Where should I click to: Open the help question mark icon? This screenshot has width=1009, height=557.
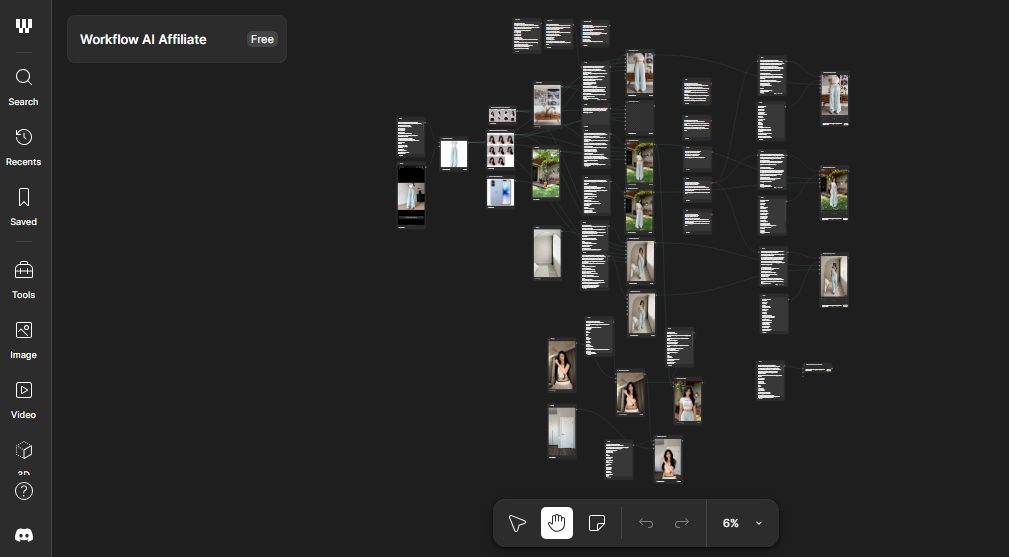click(x=24, y=491)
